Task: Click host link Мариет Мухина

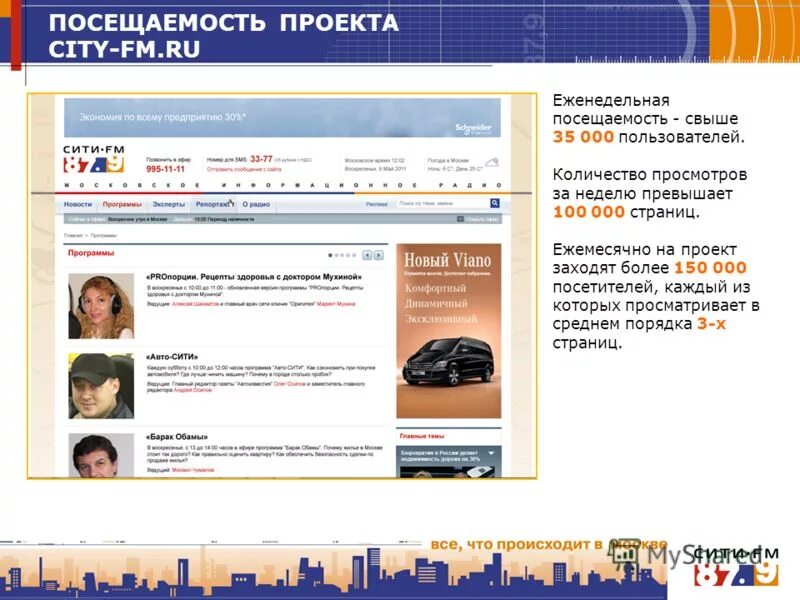Action: (x=336, y=304)
